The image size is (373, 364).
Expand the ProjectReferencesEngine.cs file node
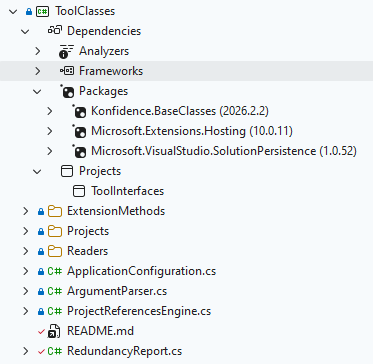tap(25, 311)
